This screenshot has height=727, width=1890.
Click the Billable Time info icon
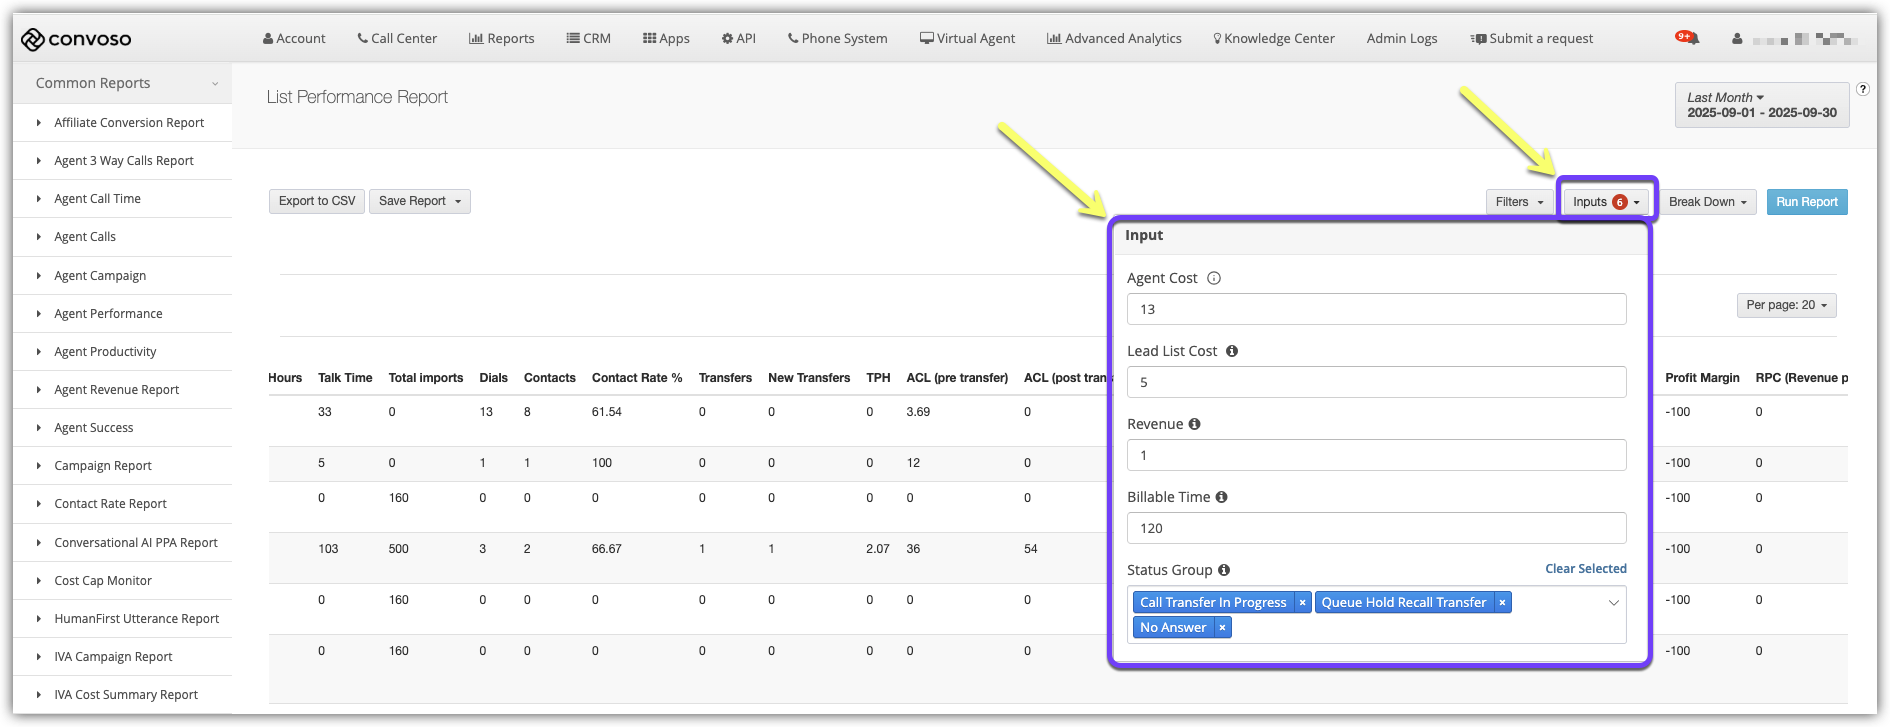pos(1221,497)
